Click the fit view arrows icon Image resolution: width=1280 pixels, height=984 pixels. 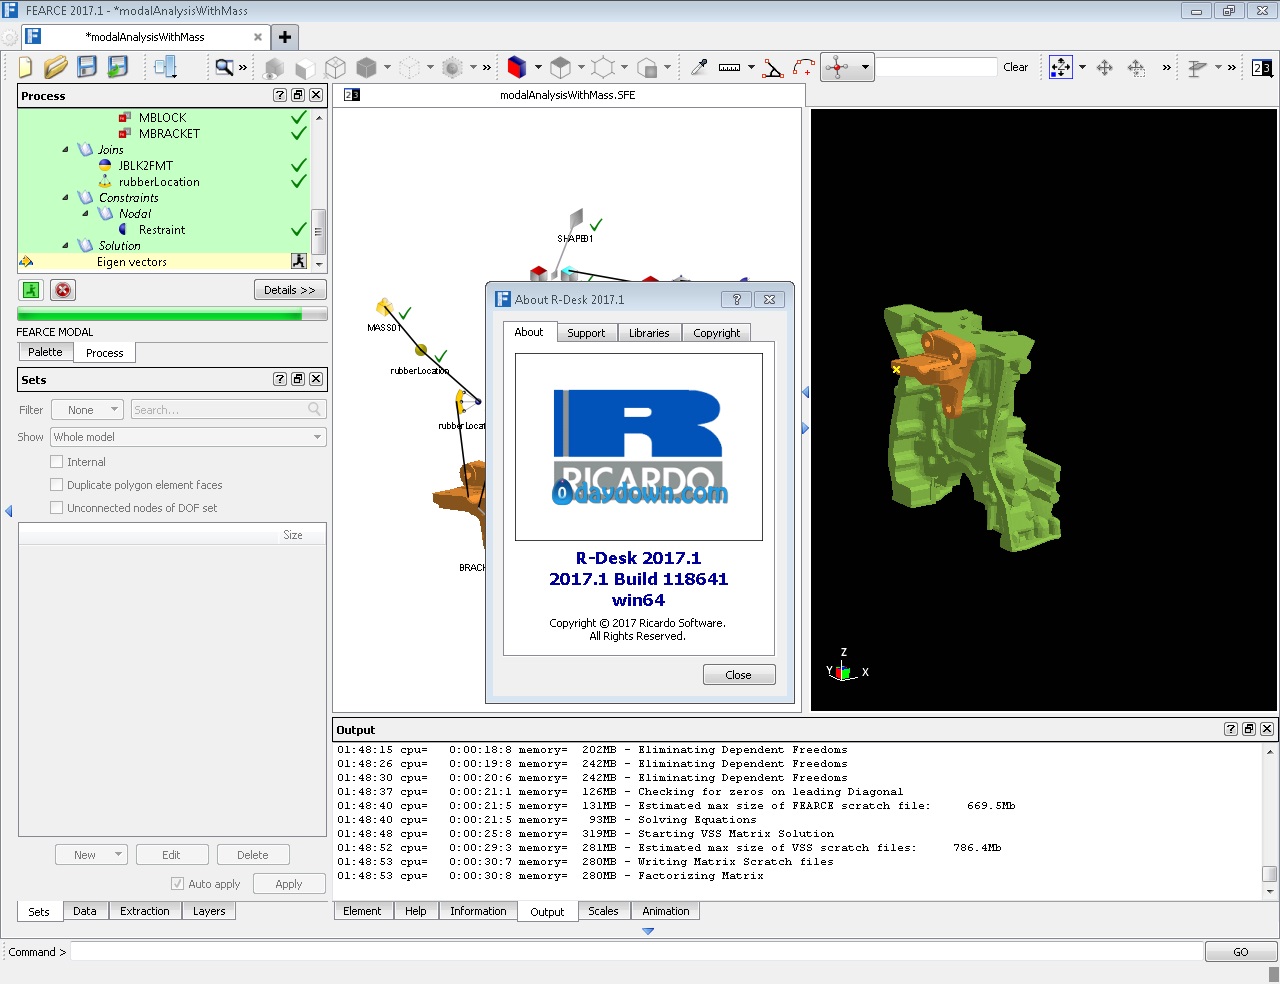click(1061, 67)
